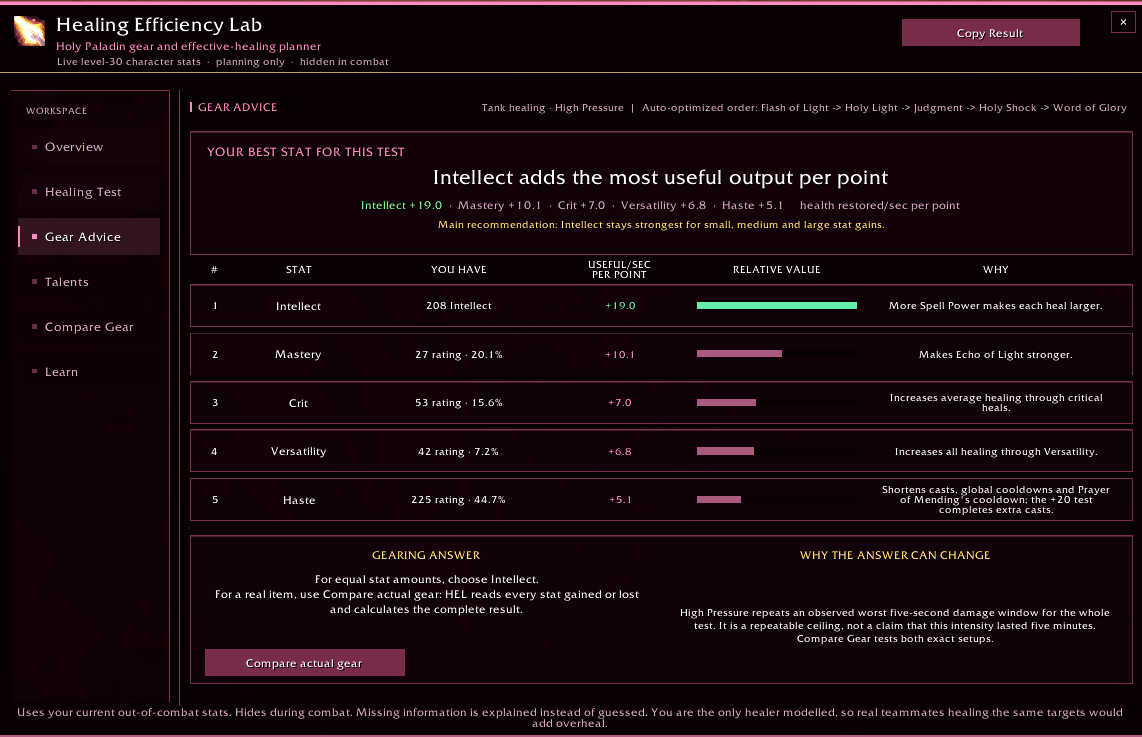1142x737 pixels.
Task: Click the WHY column header
Action: (996, 269)
